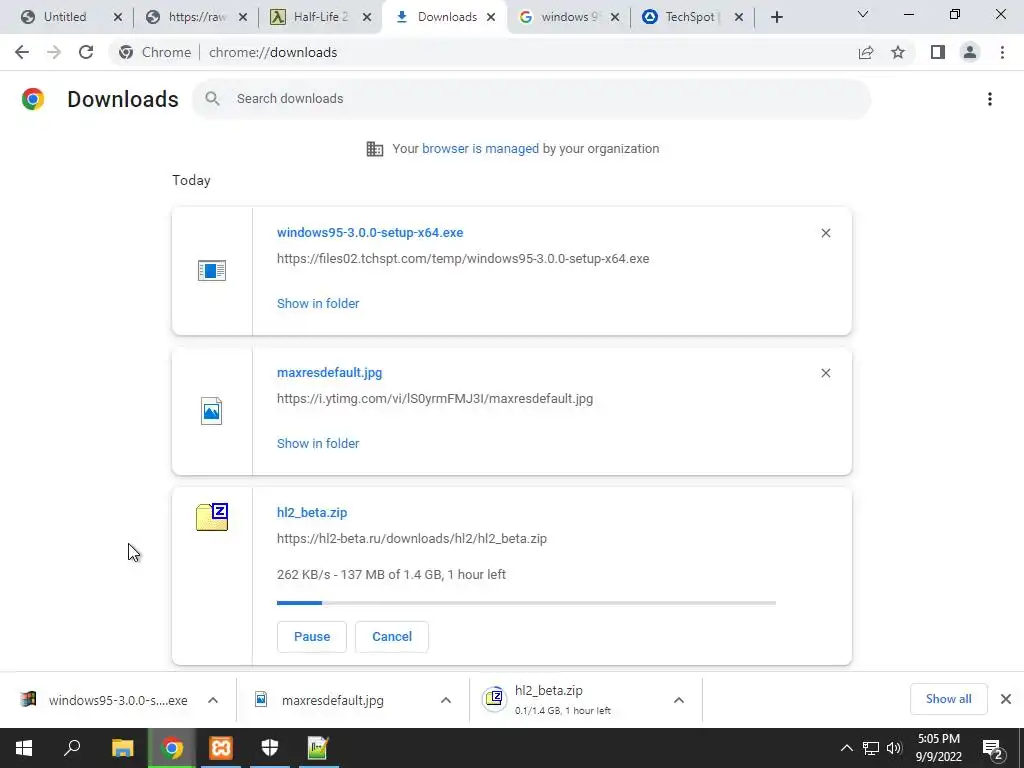Open Chrome's three-dot main menu

click(x=1002, y=52)
